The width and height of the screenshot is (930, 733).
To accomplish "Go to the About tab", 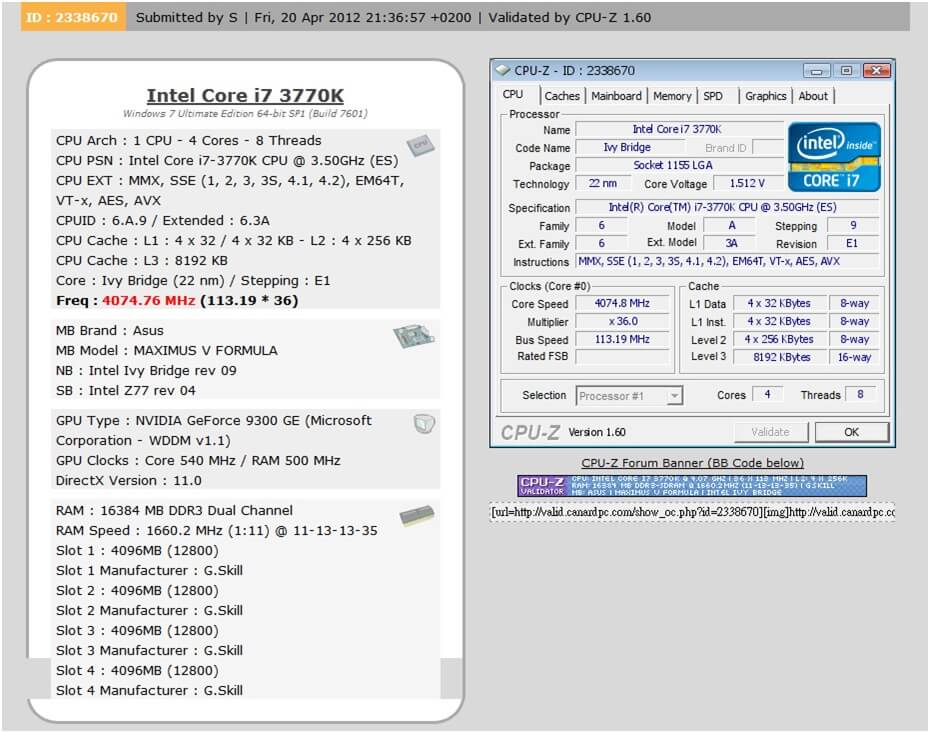I will tap(813, 96).
